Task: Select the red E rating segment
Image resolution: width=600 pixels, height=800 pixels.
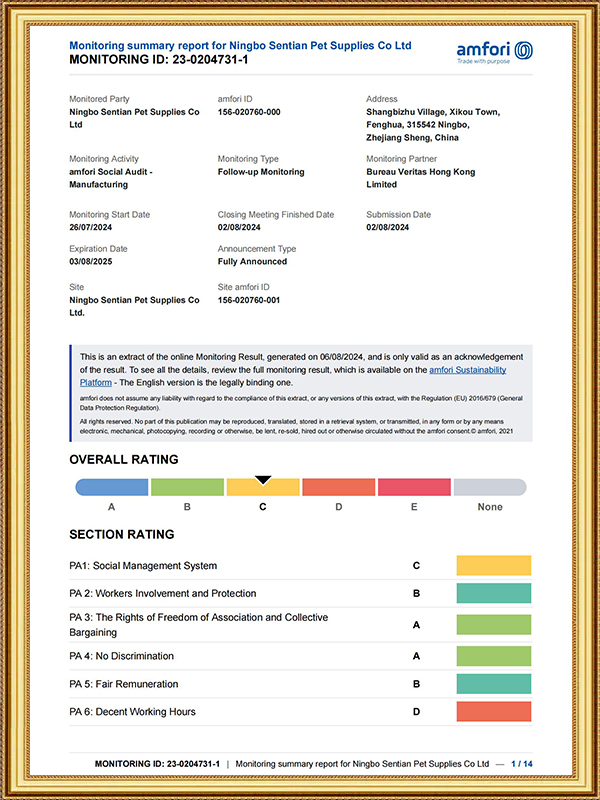Action: click(x=414, y=487)
